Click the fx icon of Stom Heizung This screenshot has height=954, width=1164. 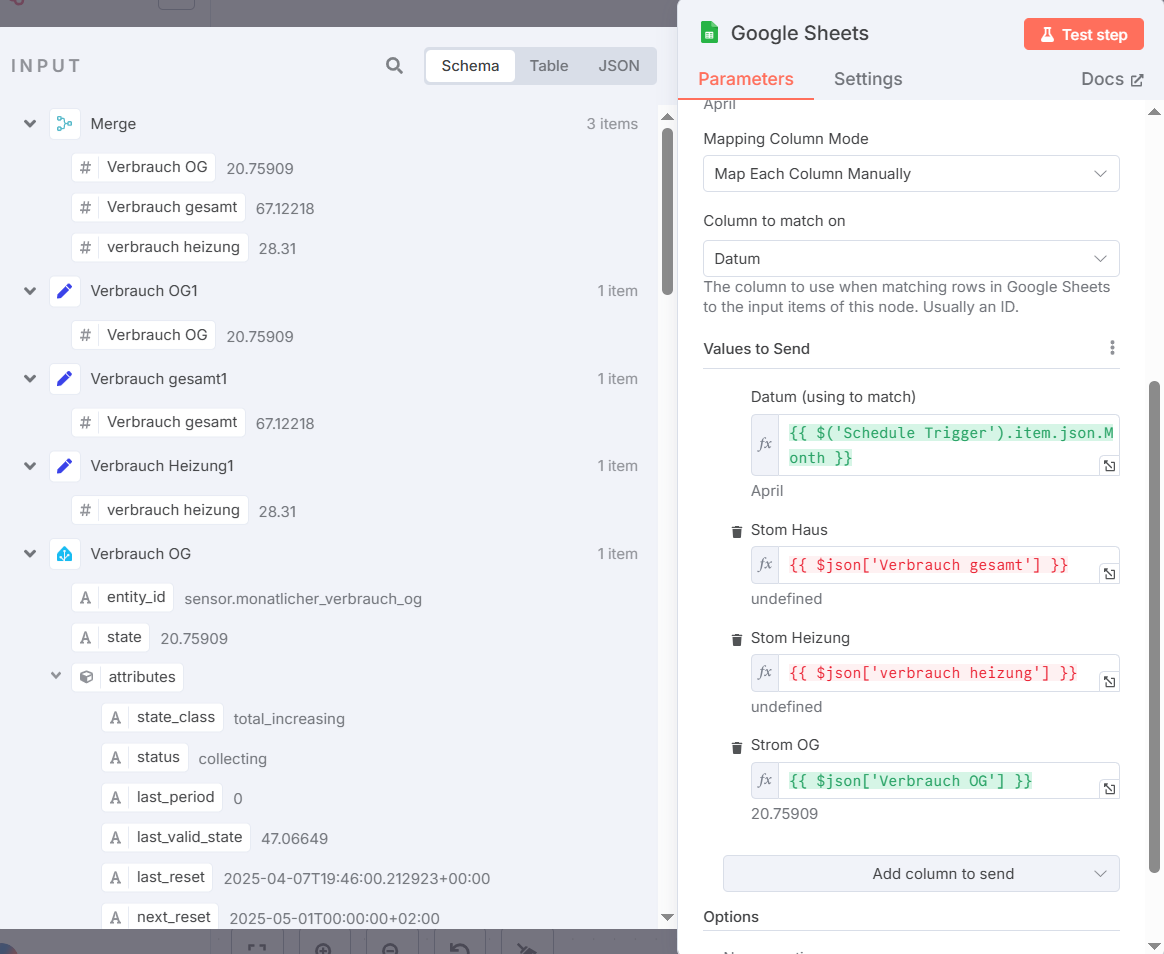pos(765,673)
